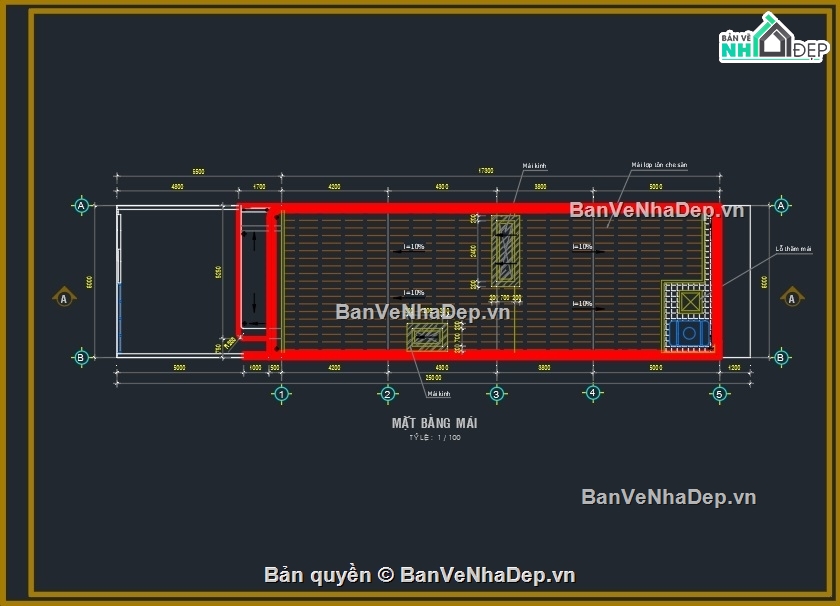
Task: Select the roof access hatch square symbol
Action: coord(690,302)
